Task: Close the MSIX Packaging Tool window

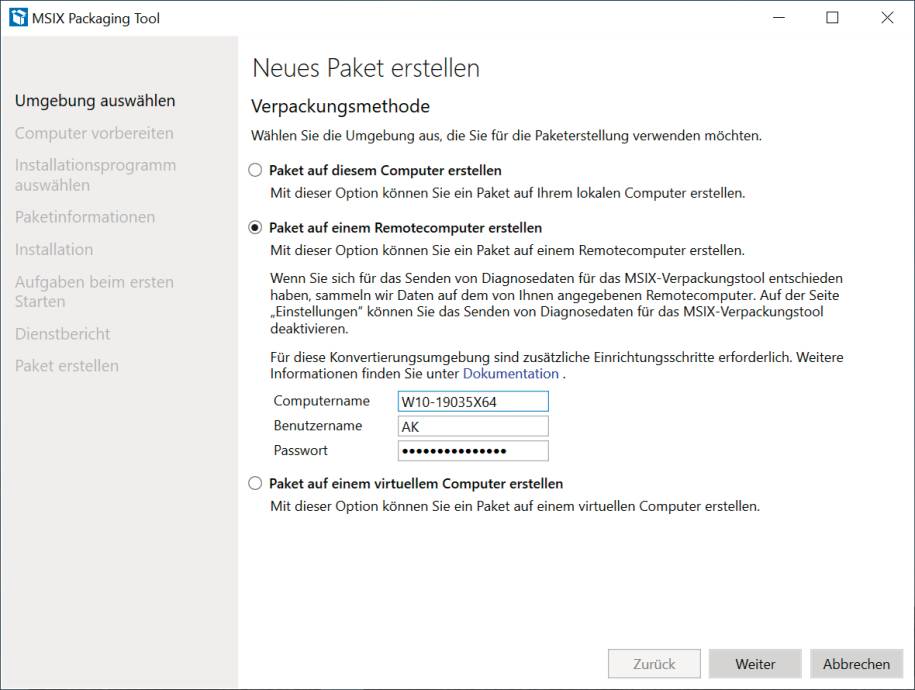Action: tap(887, 18)
